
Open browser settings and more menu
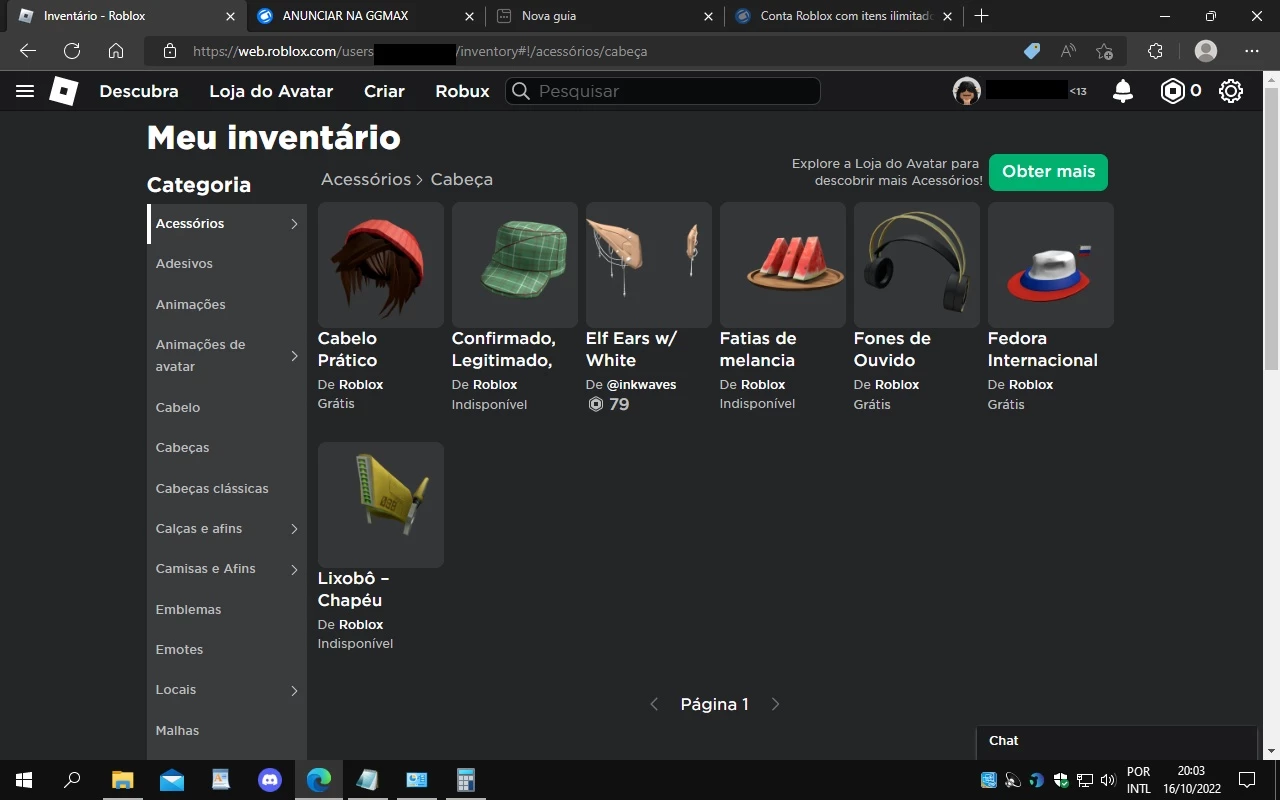click(1252, 51)
